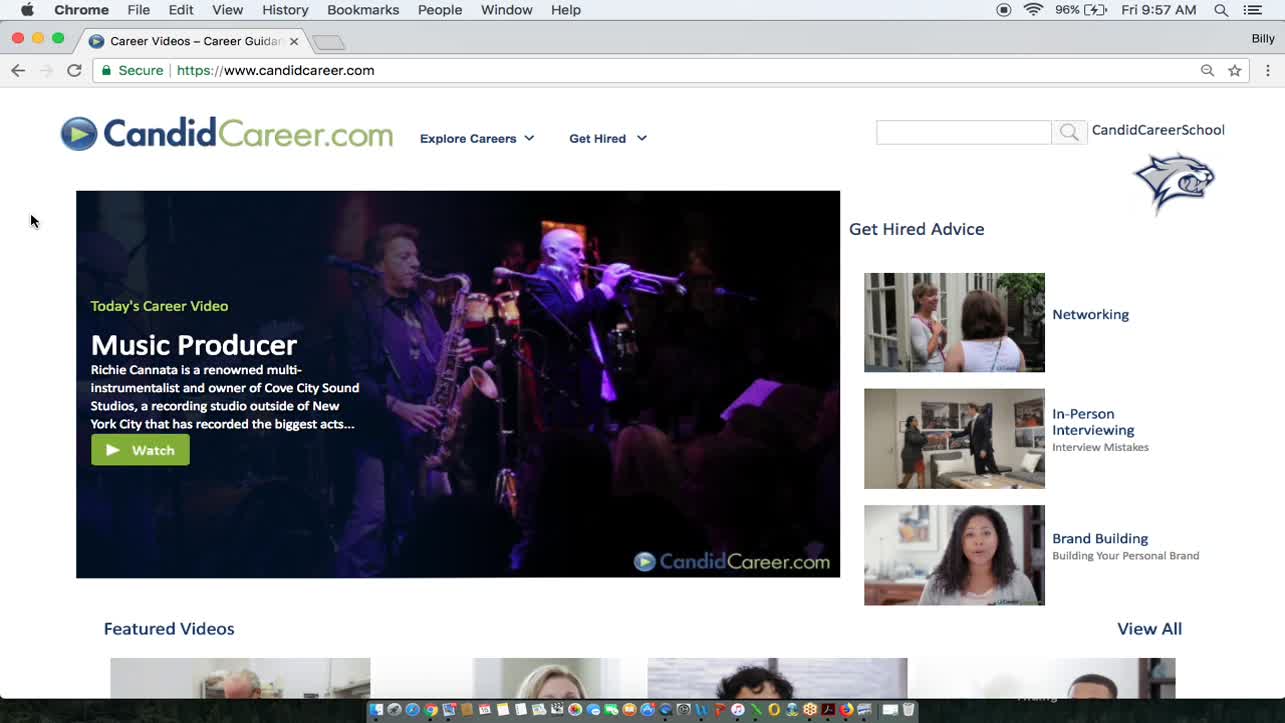The width and height of the screenshot is (1285, 723).
Task: Expand the Explore Careers dropdown
Action: 477,139
